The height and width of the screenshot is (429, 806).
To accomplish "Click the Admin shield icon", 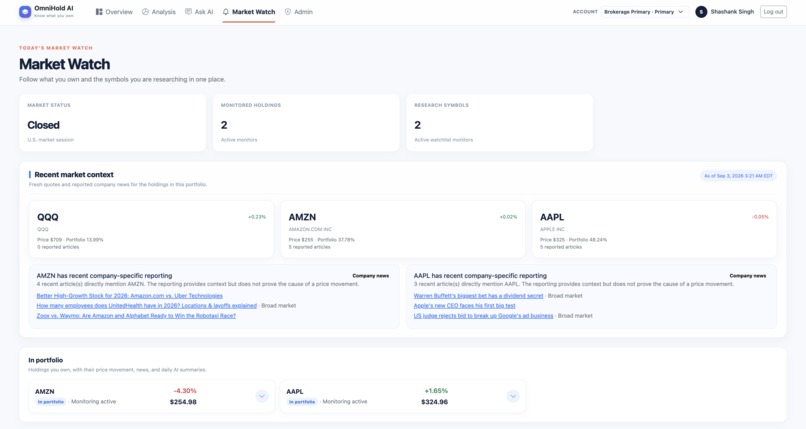I will [x=288, y=12].
